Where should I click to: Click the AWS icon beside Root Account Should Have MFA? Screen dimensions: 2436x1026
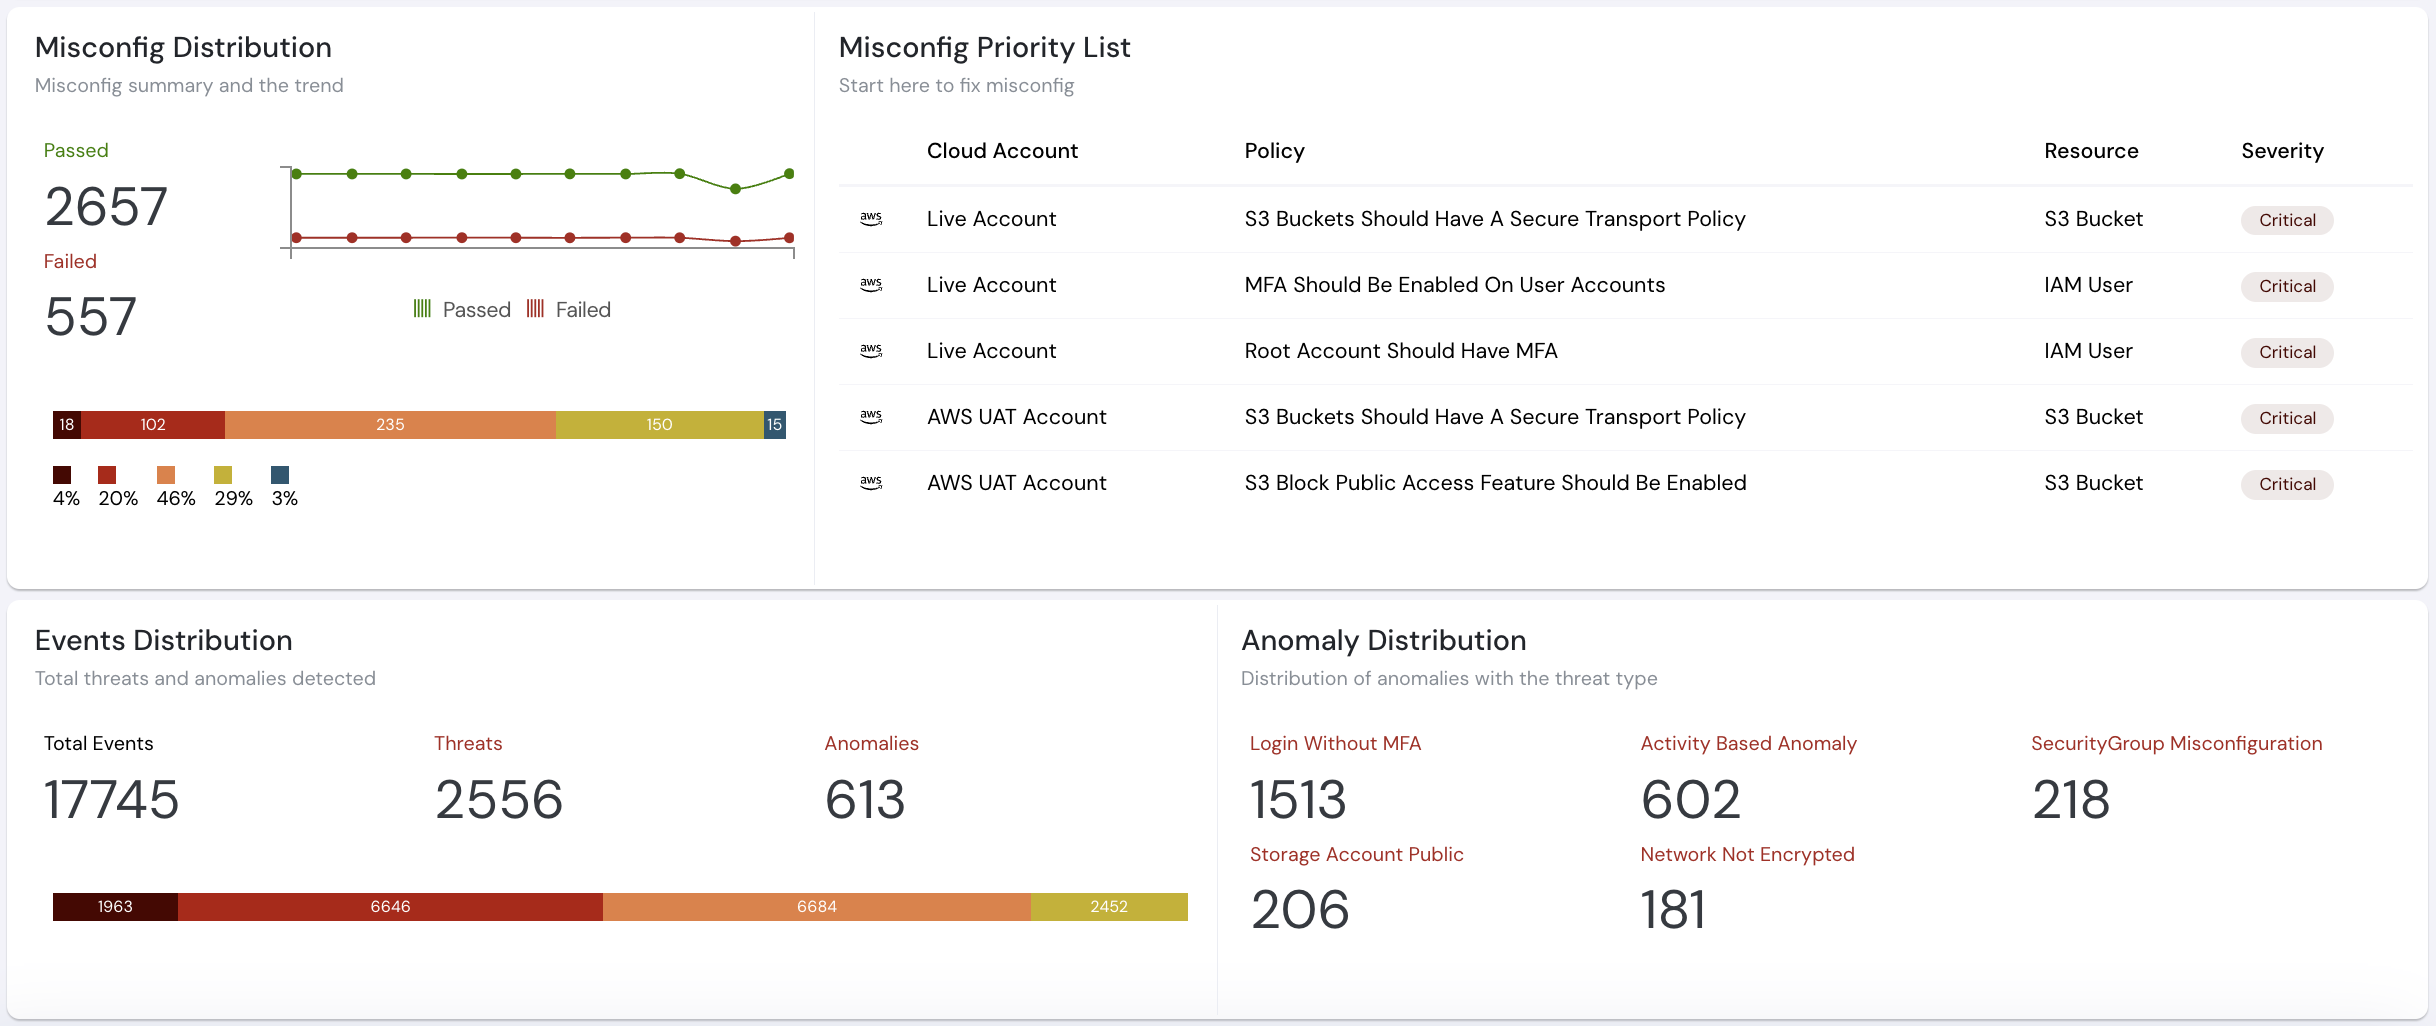coord(871,351)
